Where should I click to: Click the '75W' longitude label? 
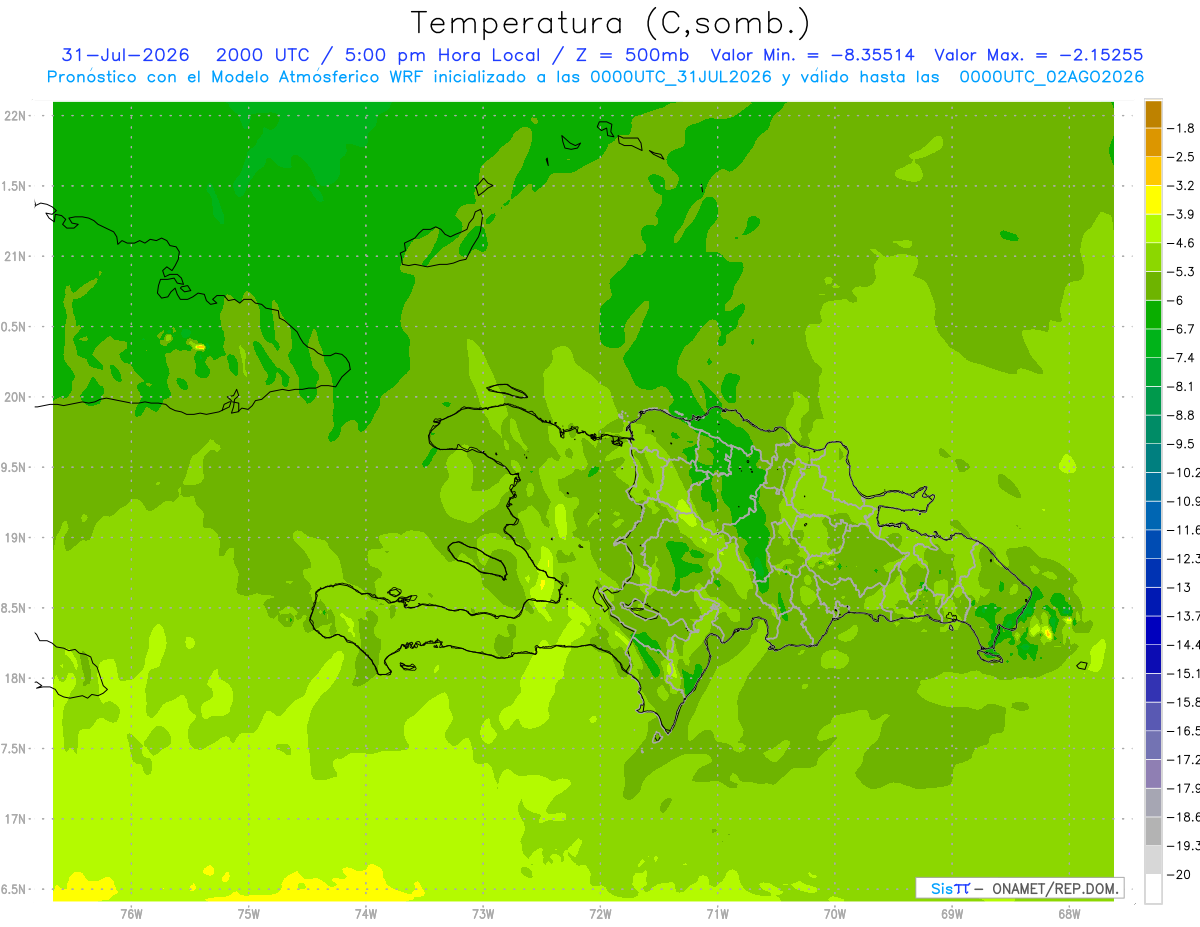249,913
